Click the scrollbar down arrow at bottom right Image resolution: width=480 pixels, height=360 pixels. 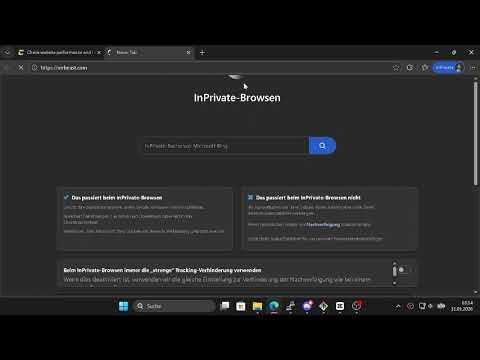(476, 292)
